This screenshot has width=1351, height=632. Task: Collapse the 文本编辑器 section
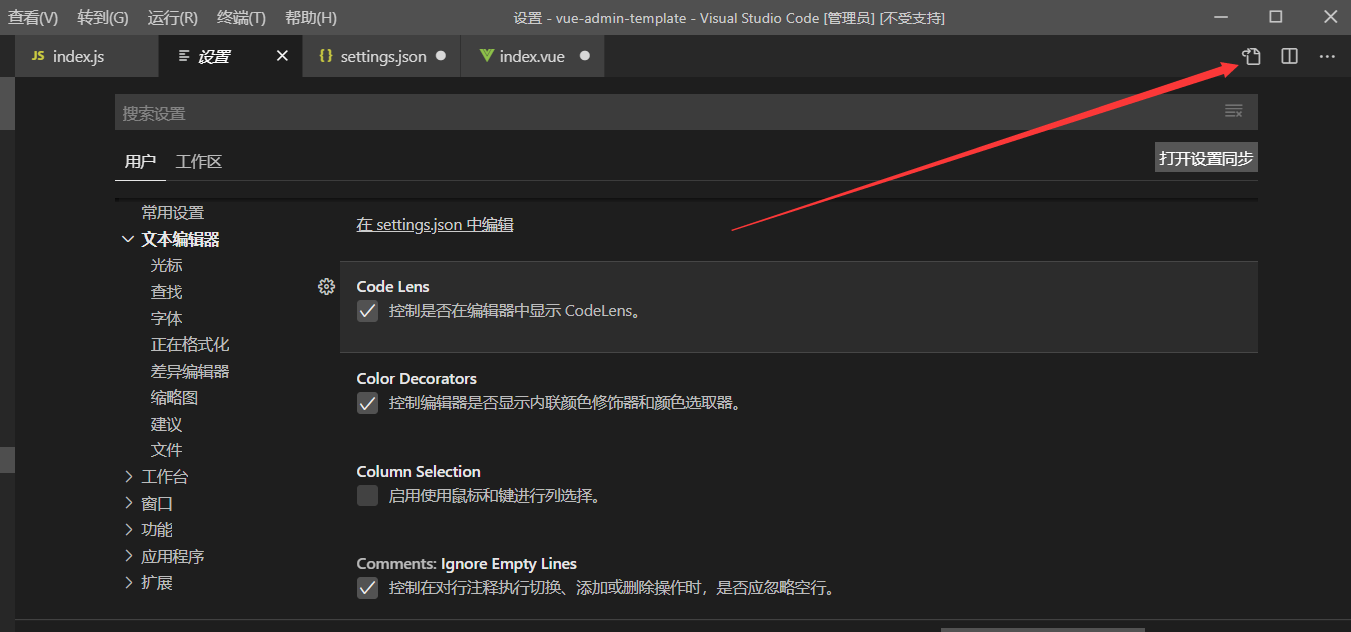(127, 239)
